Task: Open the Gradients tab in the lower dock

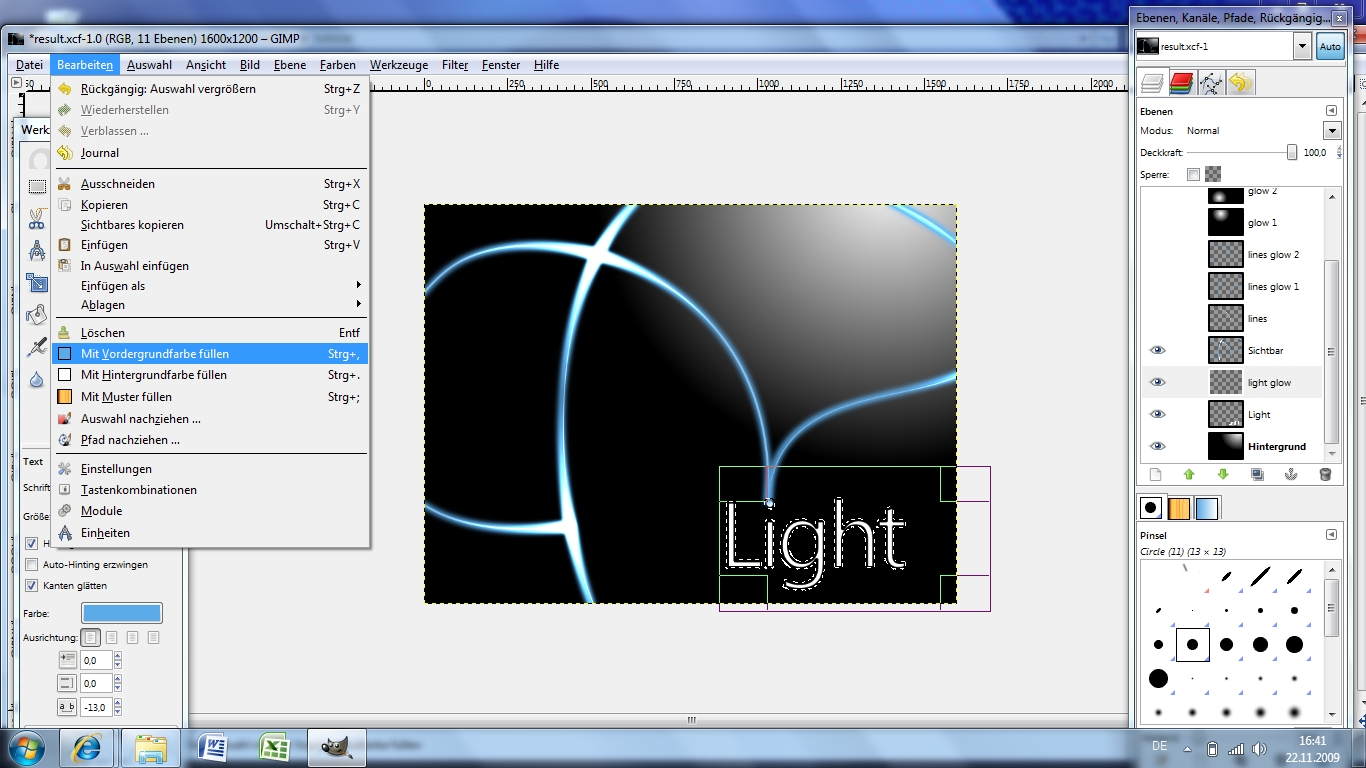Action: tap(1207, 508)
